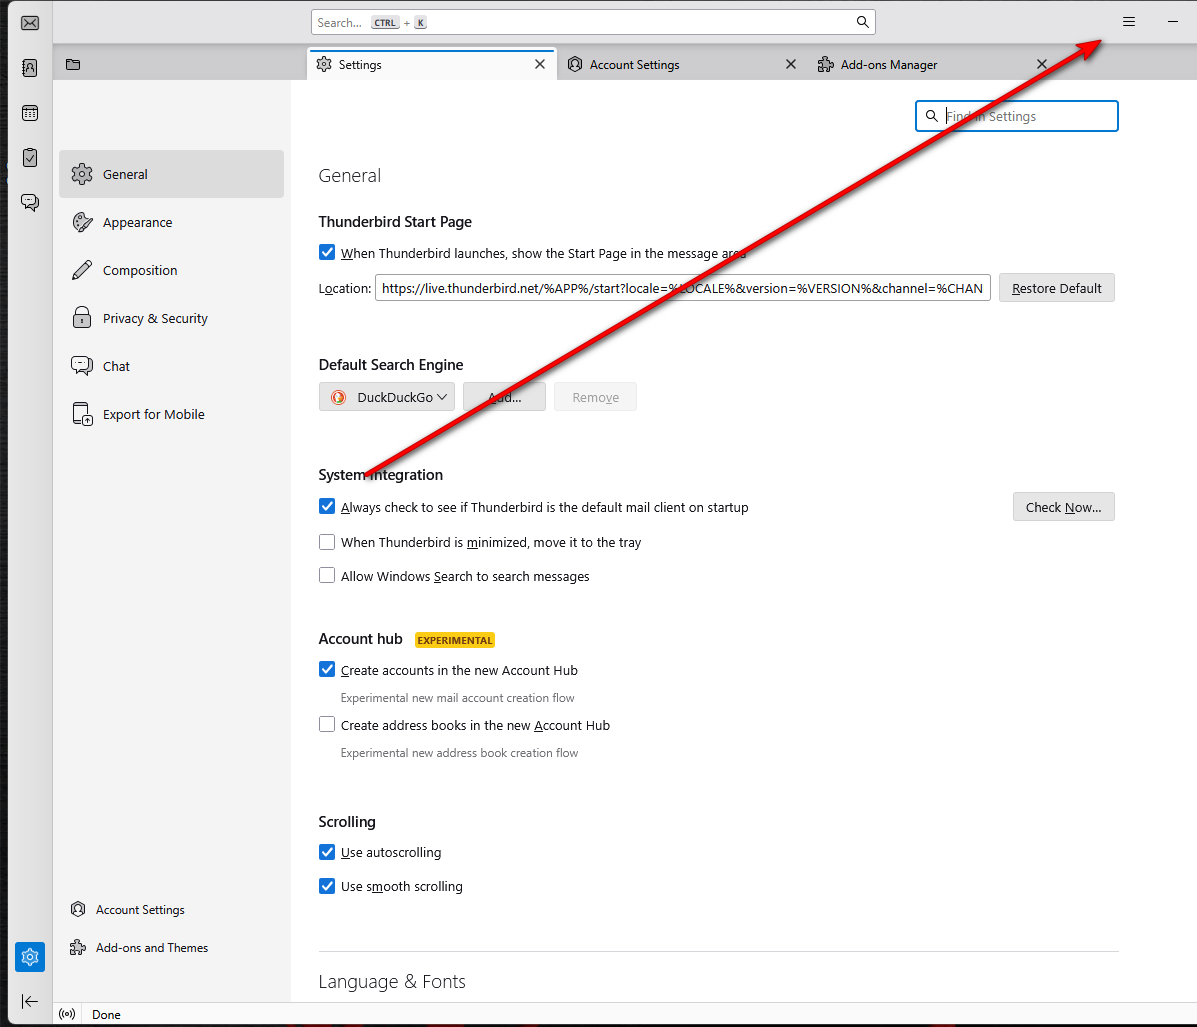
Task: Toggle create accounts in new Account Hub
Action: [327, 670]
